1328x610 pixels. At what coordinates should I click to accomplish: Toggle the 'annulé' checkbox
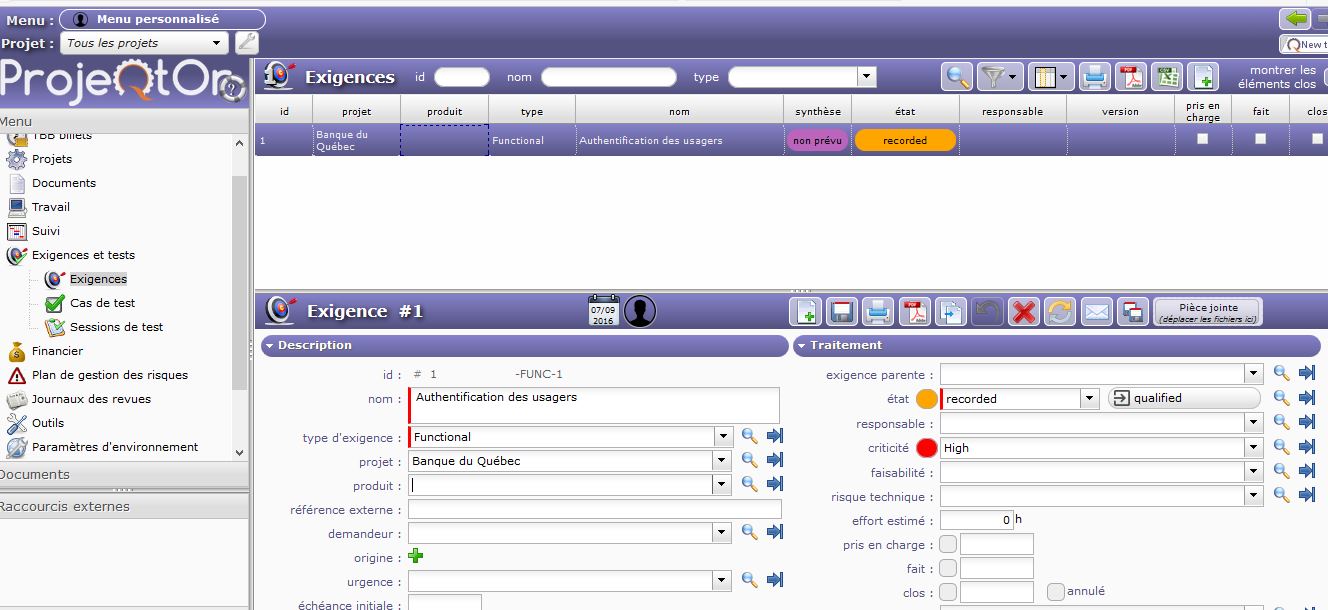click(x=1055, y=592)
